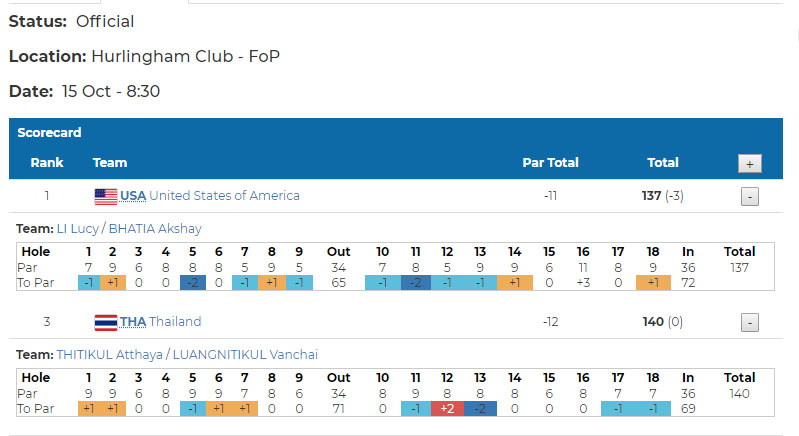The image size is (799, 436).
Task: Collapse the USA team scorecard
Action: pos(749,197)
